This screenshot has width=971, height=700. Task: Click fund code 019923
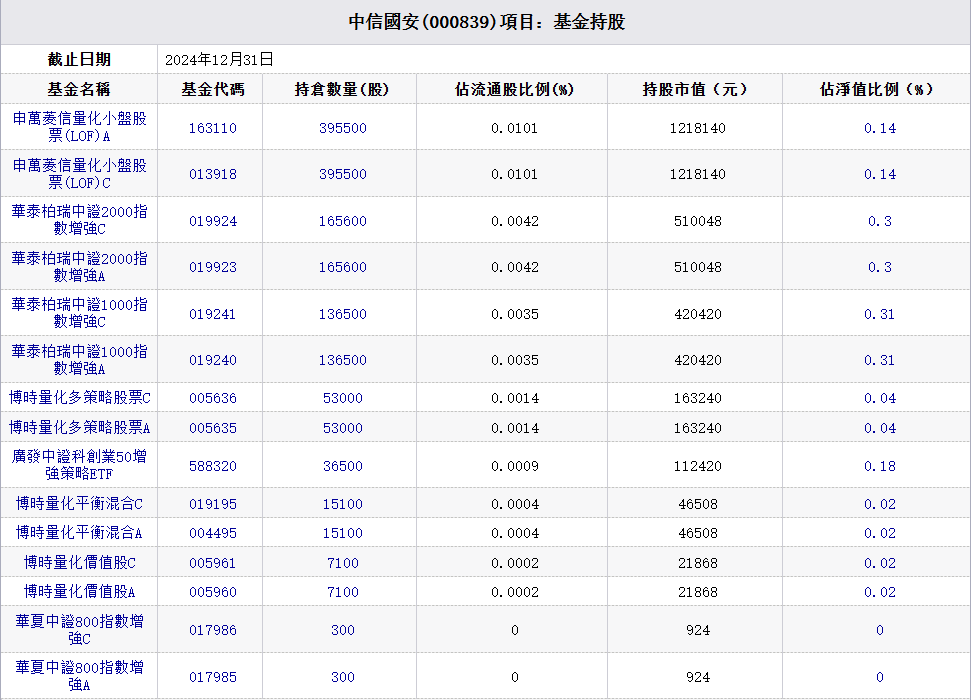[x=212, y=267]
